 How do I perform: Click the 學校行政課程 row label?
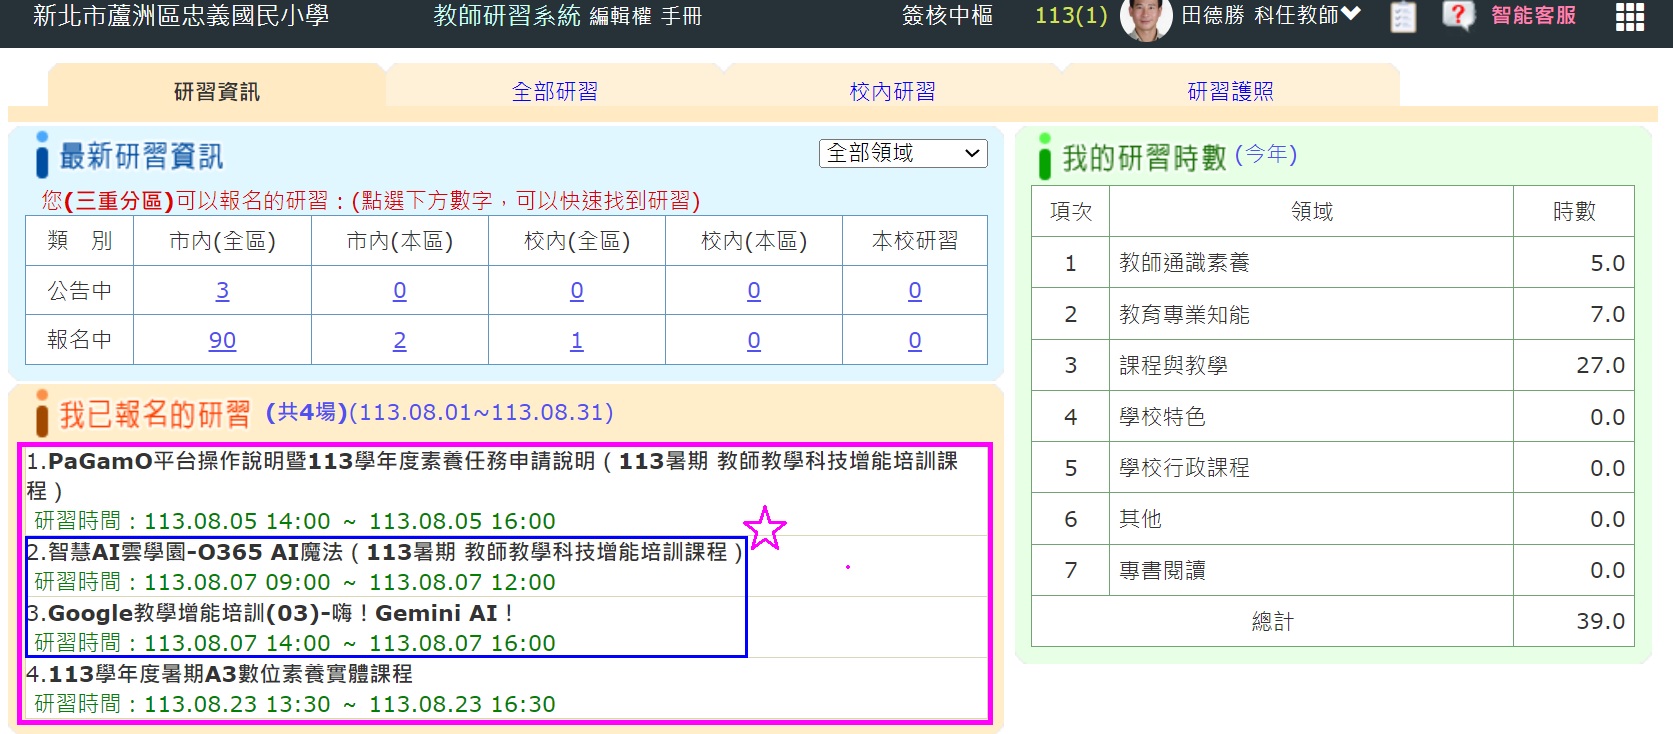pos(1184,467)
